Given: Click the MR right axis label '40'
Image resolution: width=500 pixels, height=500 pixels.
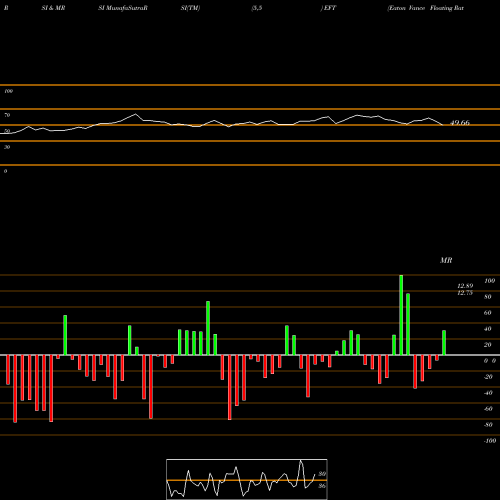Looking at the screenshot, I should tap(488, 329).
